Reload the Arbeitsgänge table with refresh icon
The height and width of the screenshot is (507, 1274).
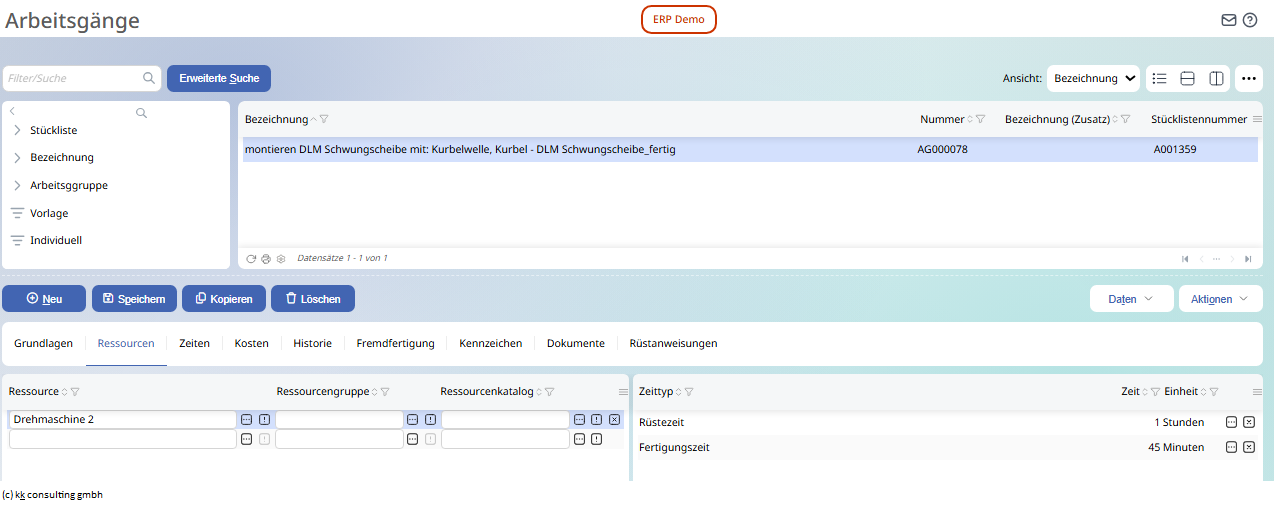251,258
